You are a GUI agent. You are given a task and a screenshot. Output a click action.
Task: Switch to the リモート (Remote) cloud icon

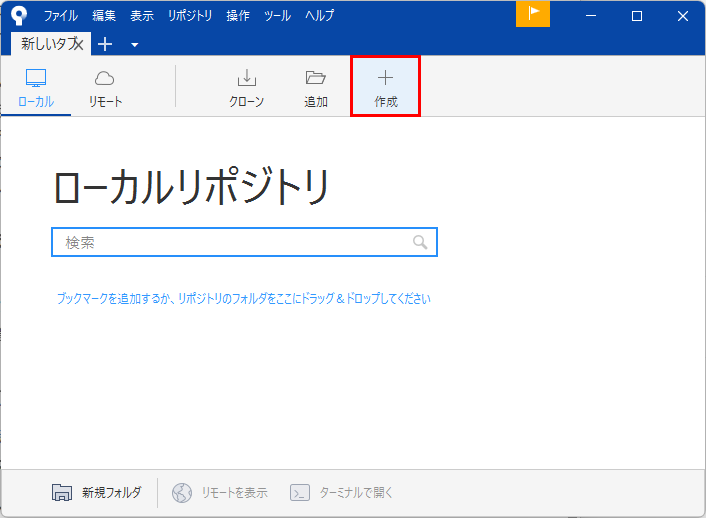105,79
